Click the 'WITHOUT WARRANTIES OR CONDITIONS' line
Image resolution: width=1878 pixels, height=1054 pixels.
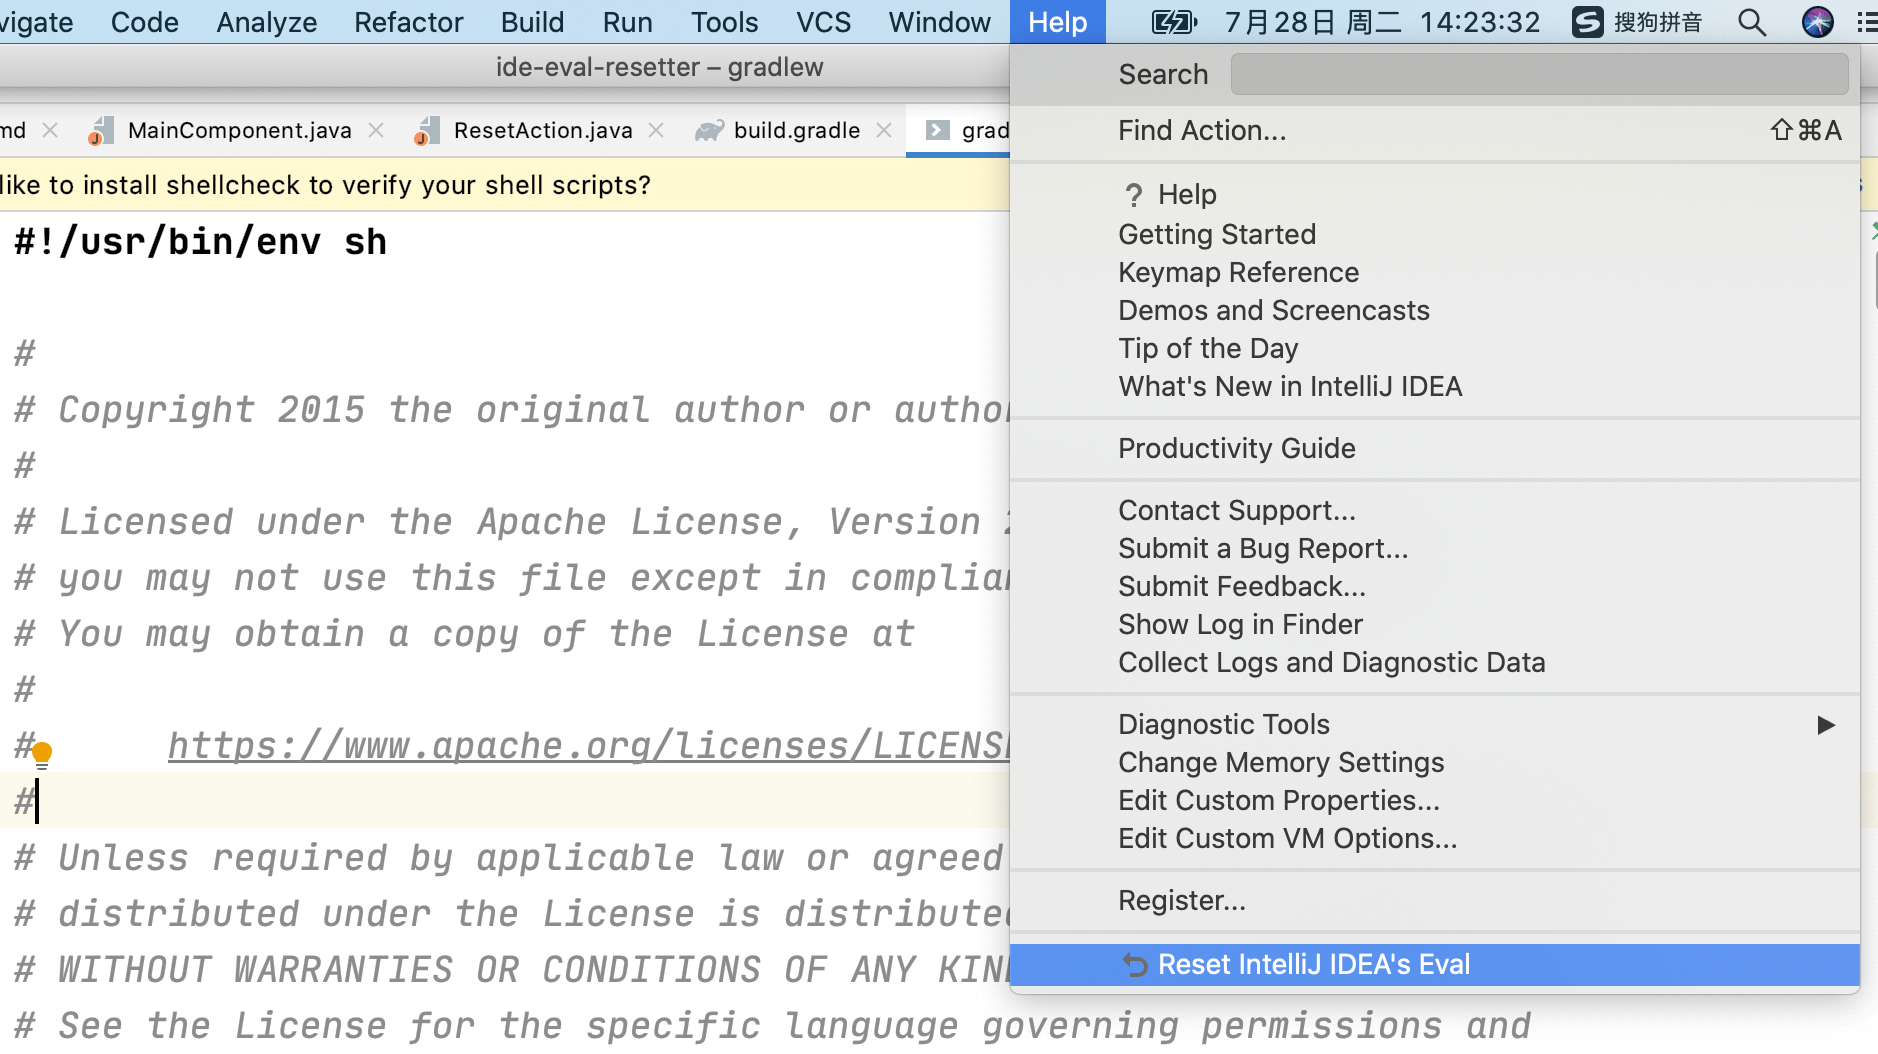(x=512, y=970)
